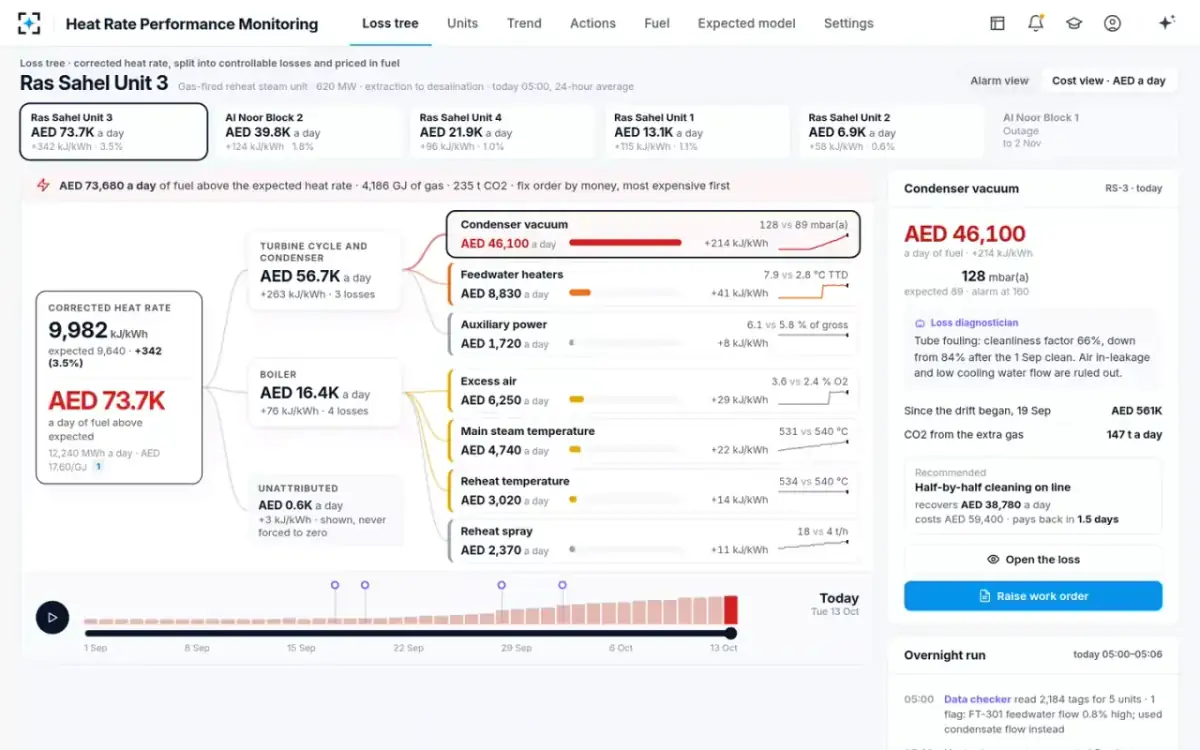Click the RS-3 today label
The width and height of the screenshot is (1200, 750).
1134,188
